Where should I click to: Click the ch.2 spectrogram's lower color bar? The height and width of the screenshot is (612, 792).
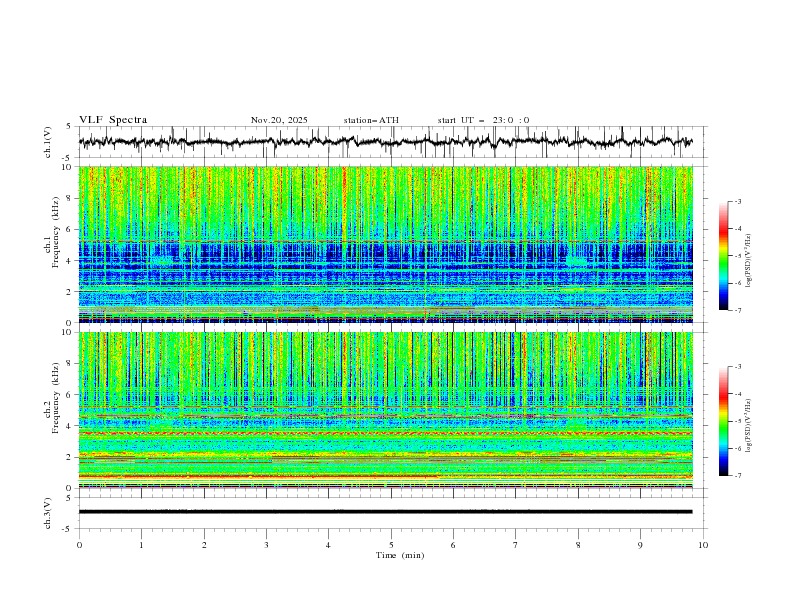[x=723, y=421]
